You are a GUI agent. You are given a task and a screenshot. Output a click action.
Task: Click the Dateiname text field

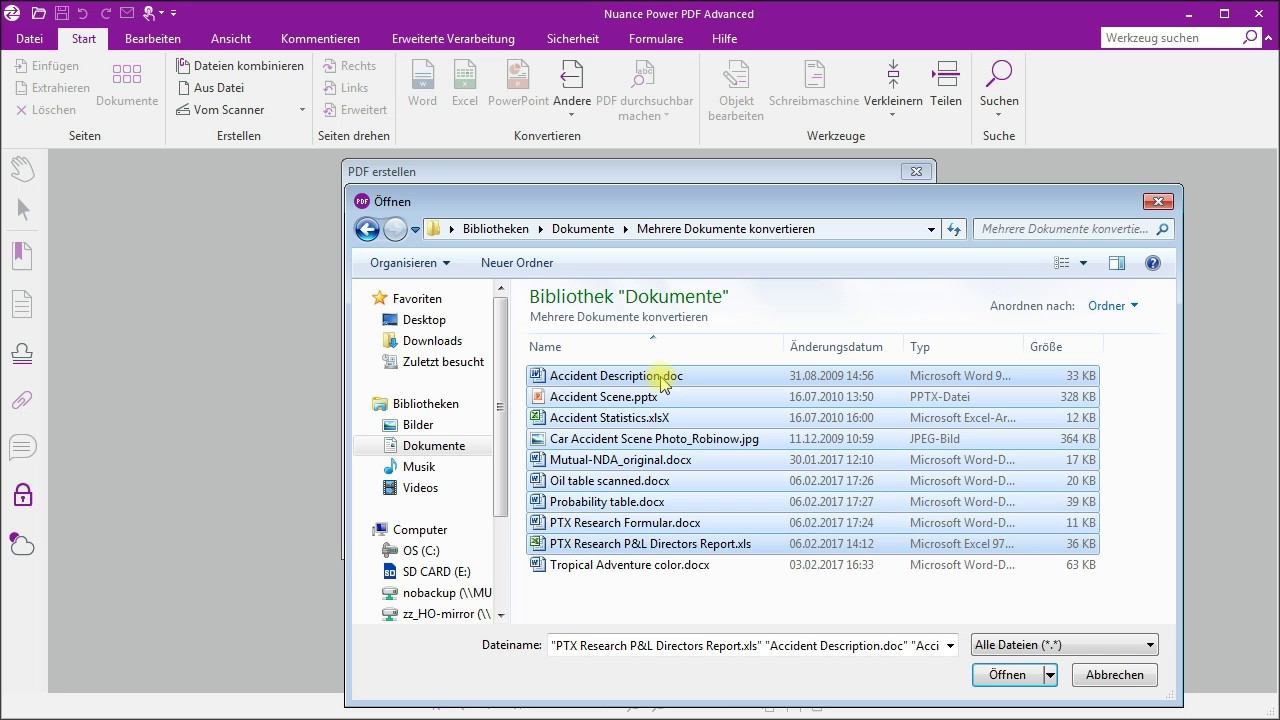coord(744,646)
